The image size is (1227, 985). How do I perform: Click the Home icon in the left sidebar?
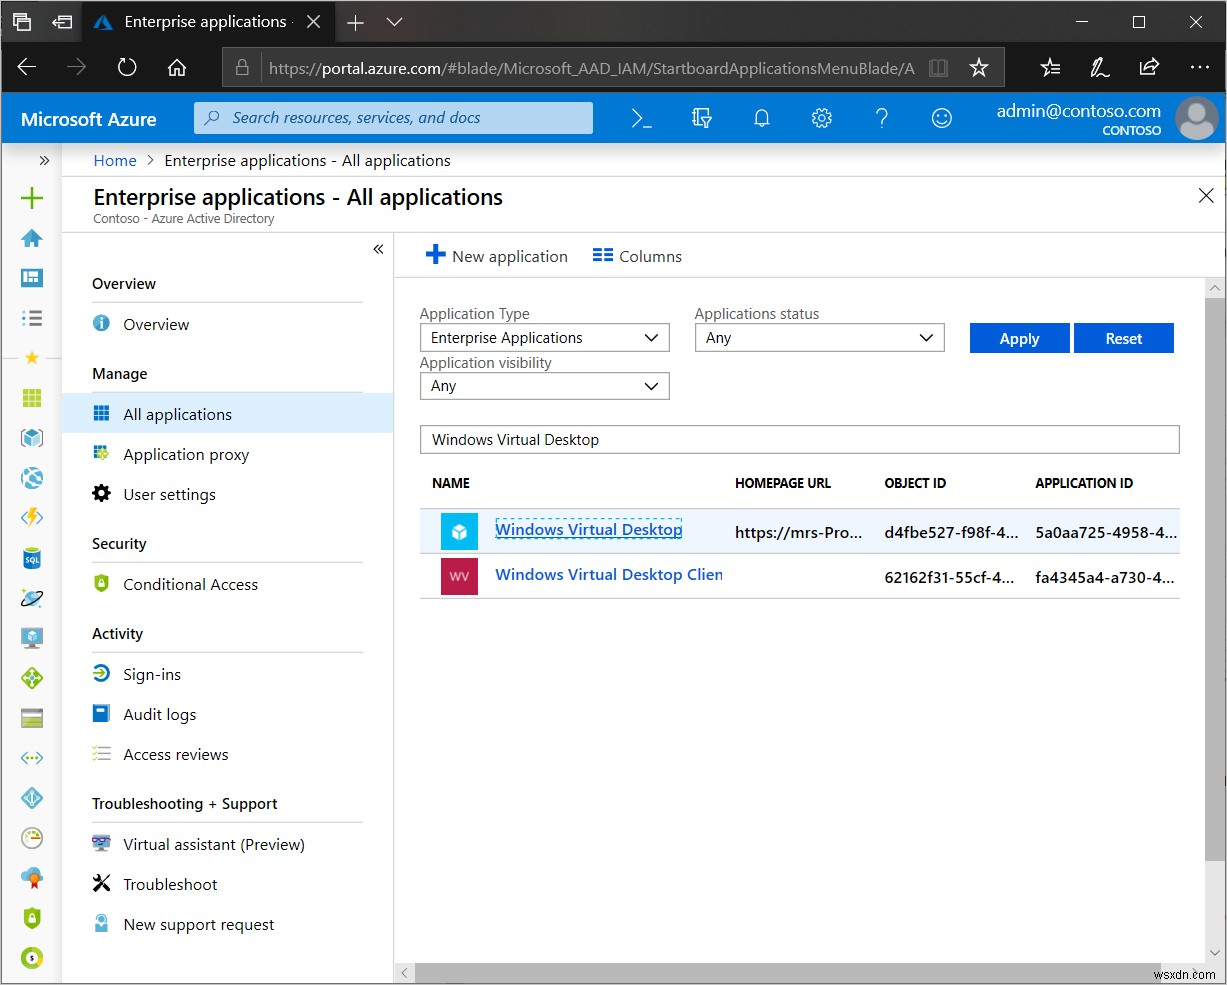31,238
